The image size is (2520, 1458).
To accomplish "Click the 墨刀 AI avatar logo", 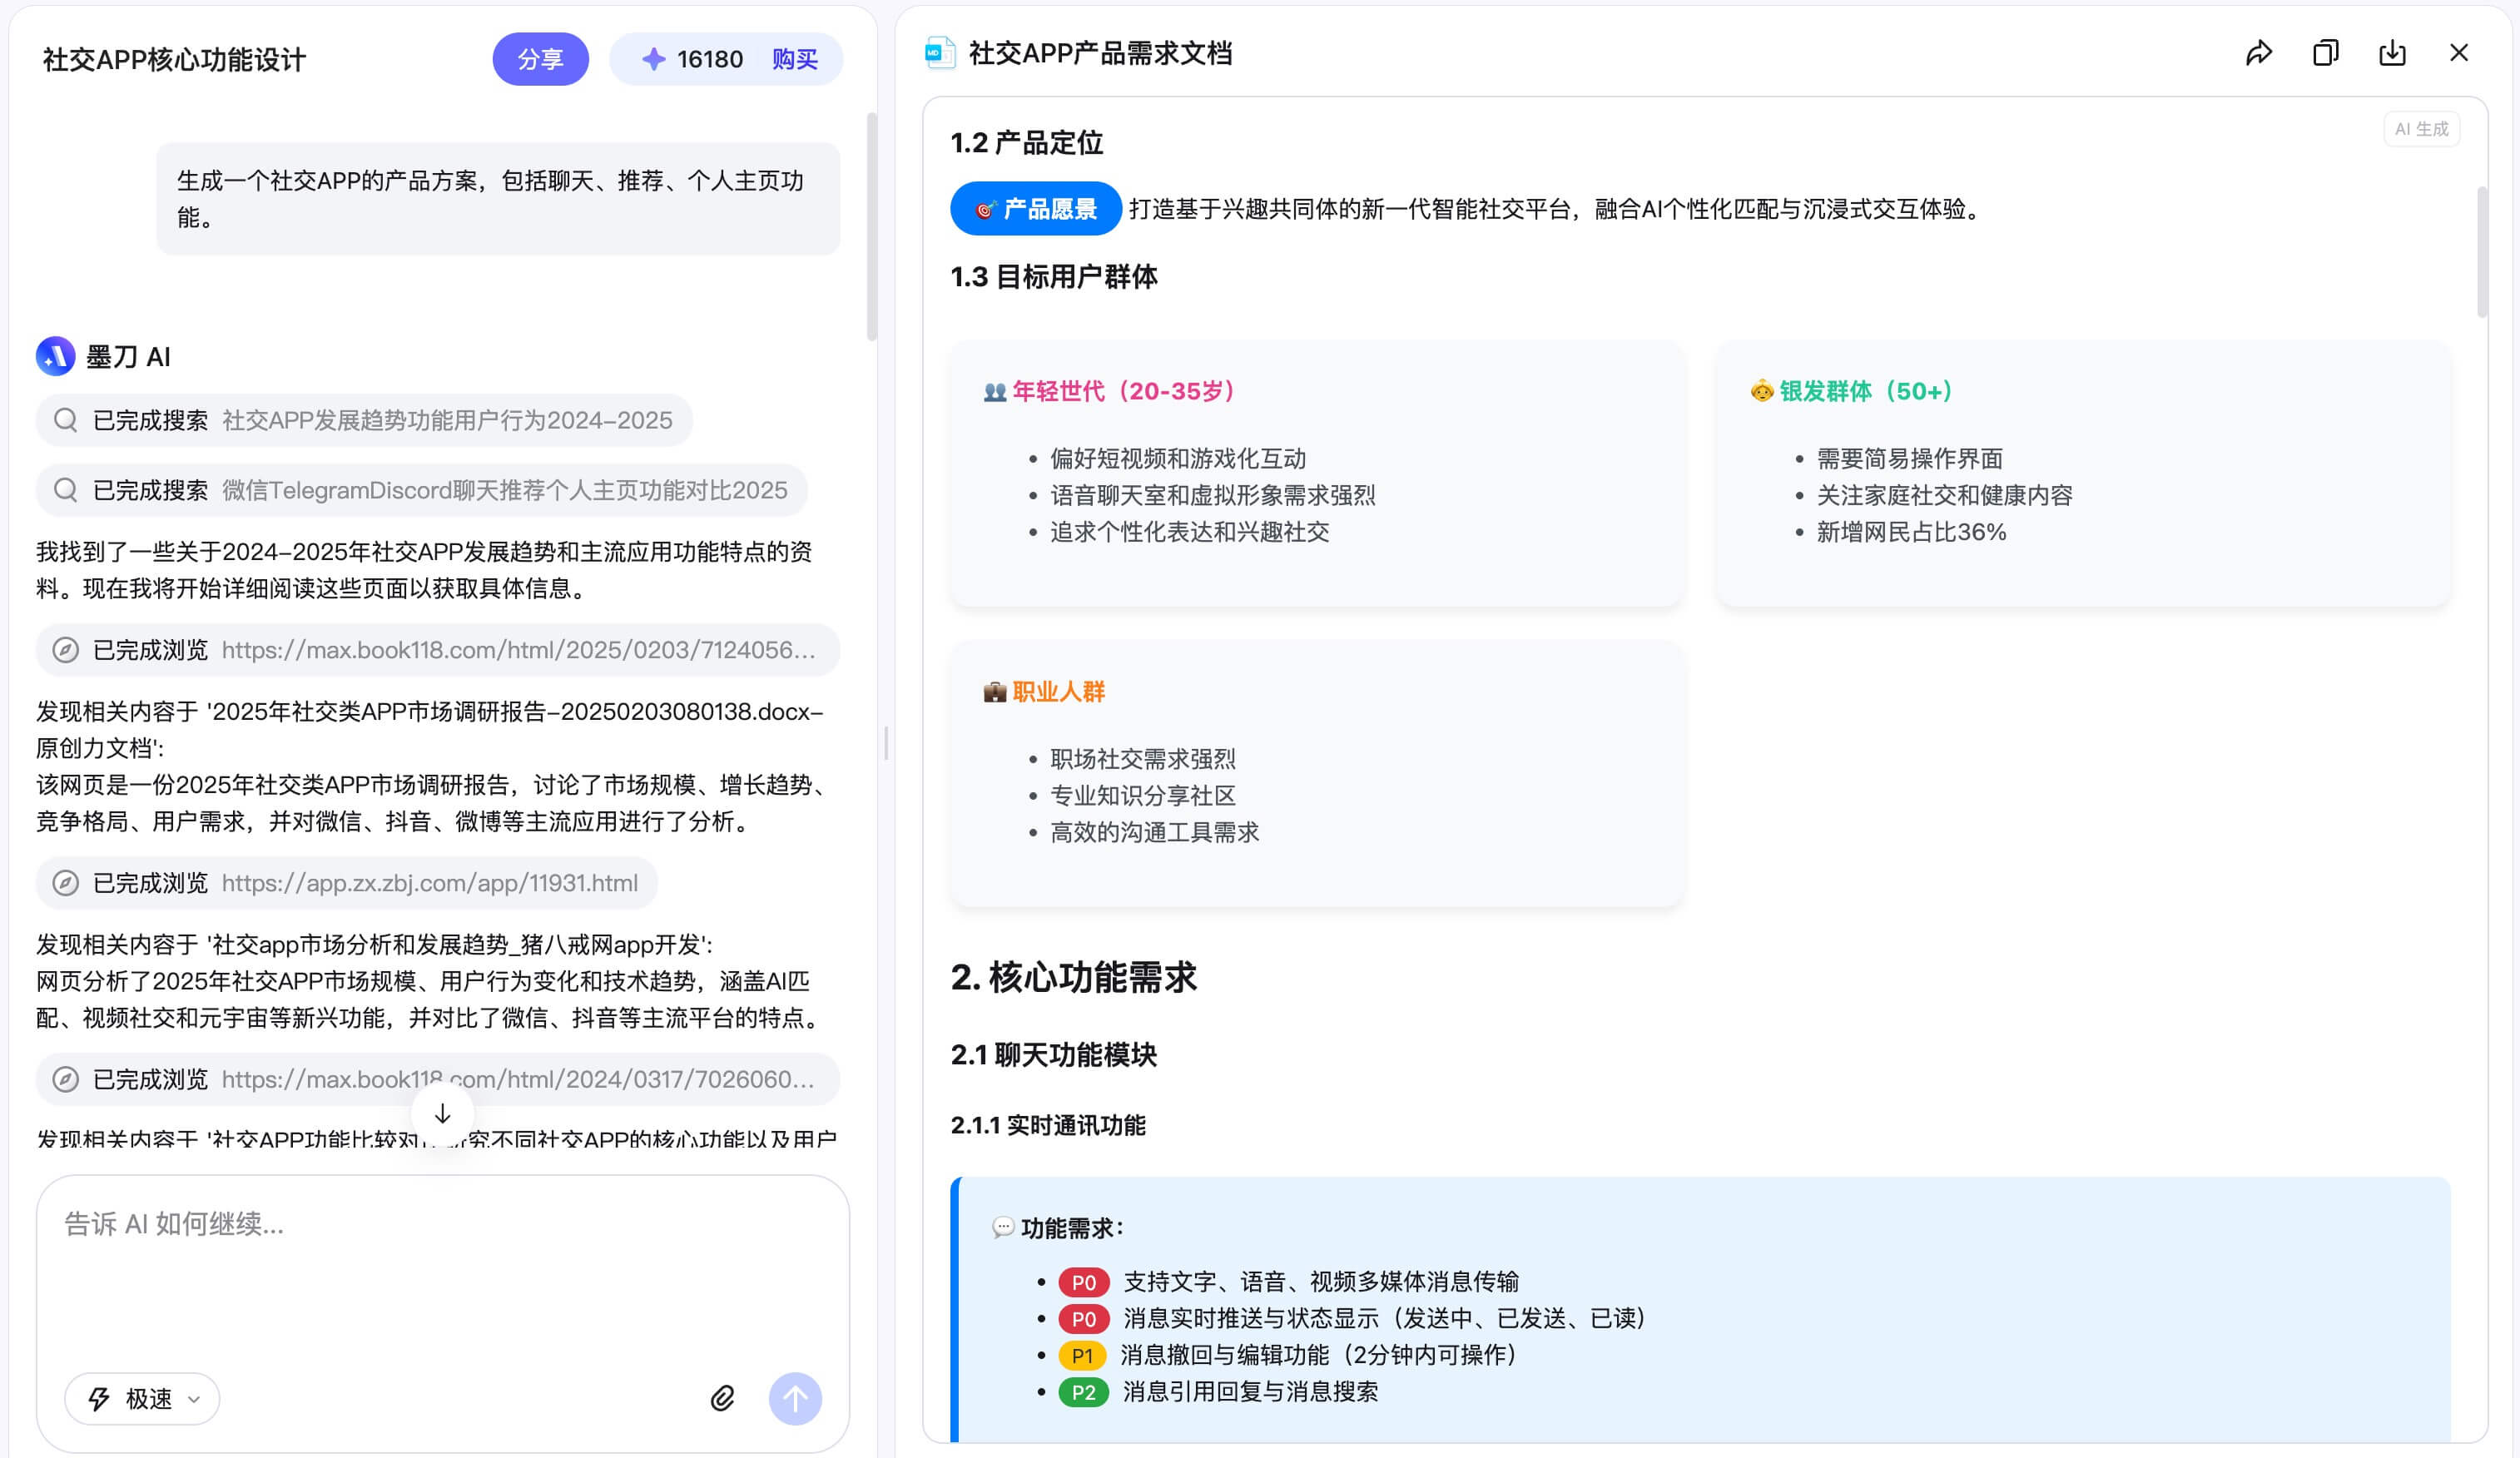I will 56,356.
